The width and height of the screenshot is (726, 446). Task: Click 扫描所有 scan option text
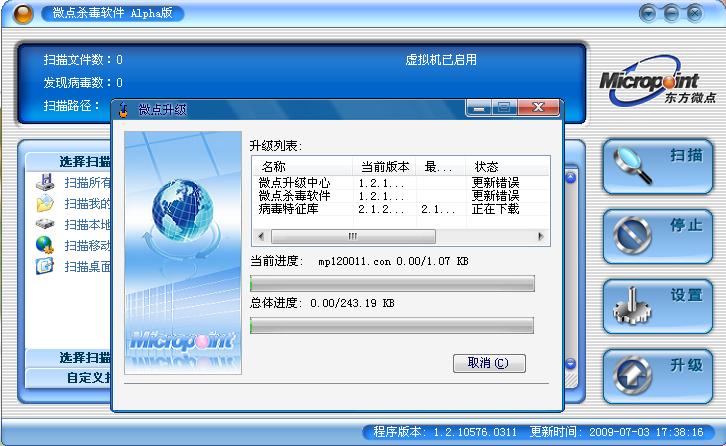pos(88,183)
